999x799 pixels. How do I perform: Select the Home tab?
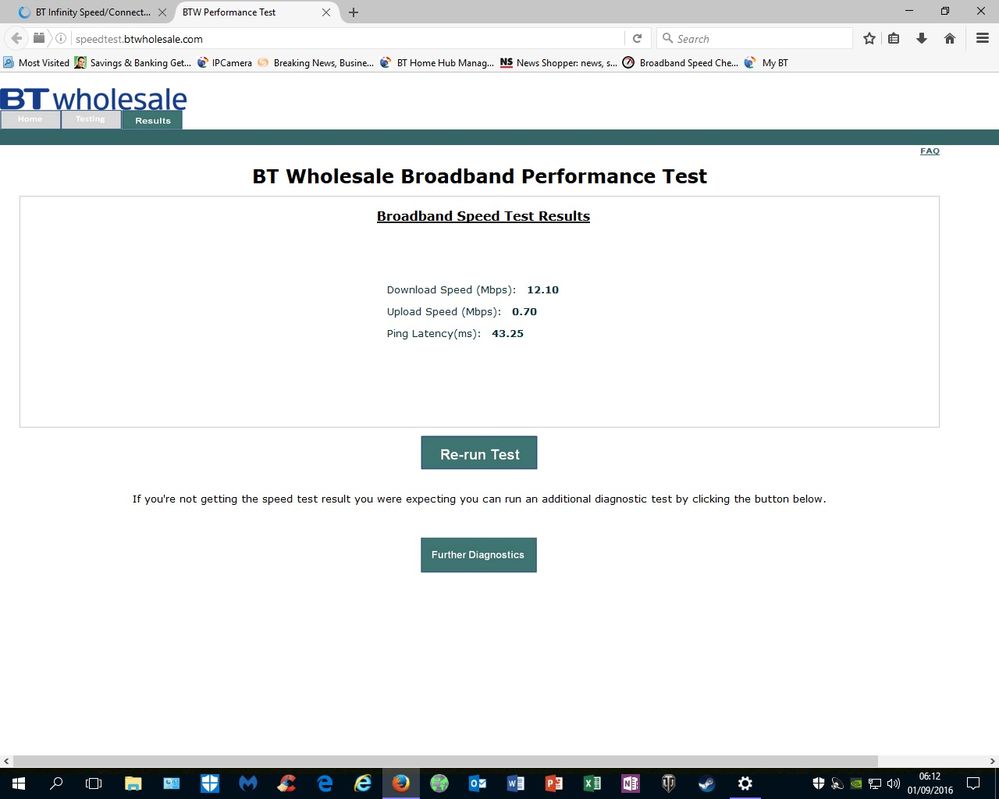coord(30,120)
